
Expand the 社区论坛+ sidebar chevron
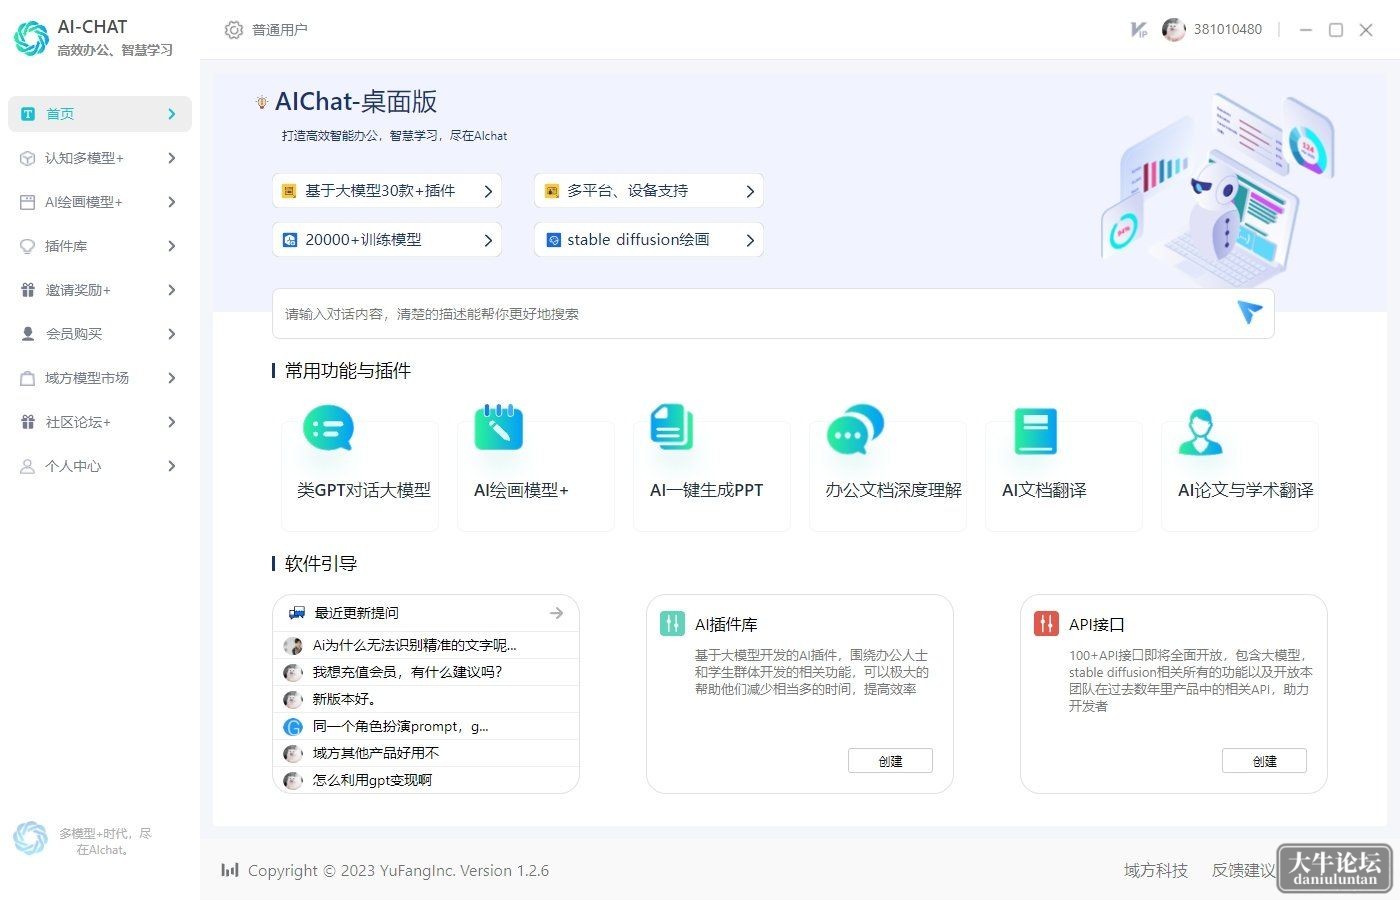coord(172,422)
